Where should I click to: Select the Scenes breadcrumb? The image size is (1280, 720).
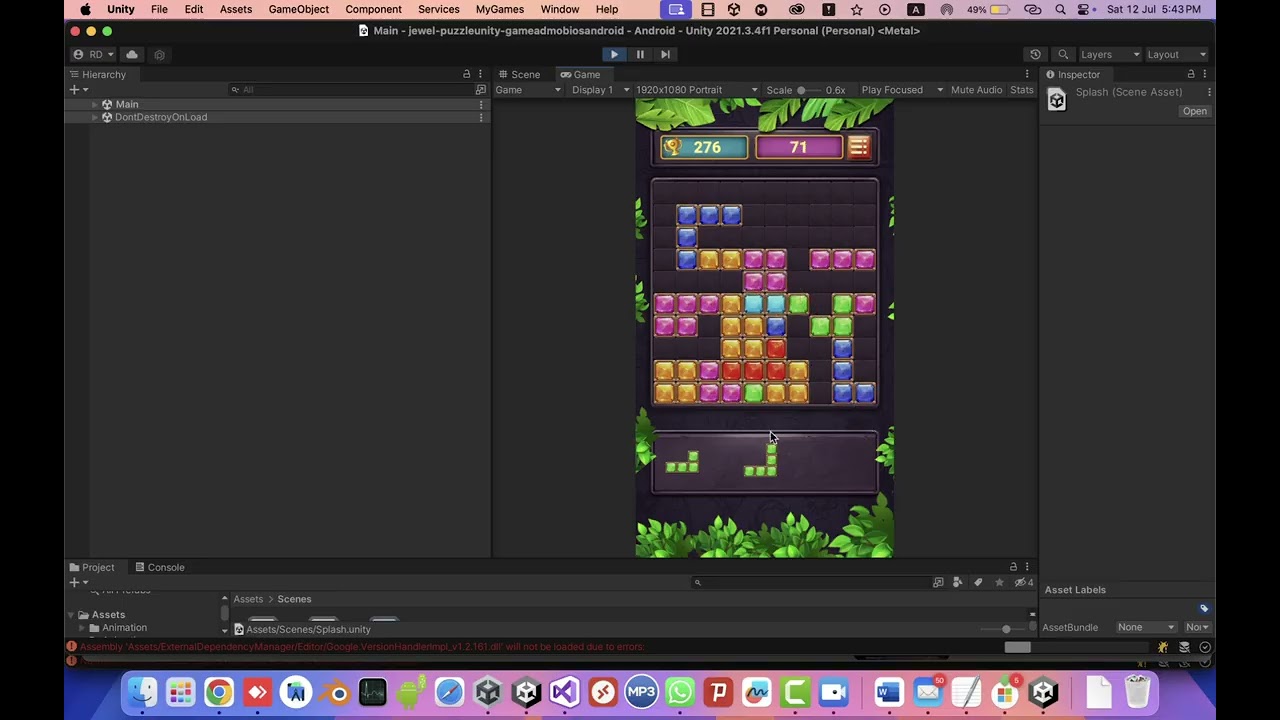294,599
